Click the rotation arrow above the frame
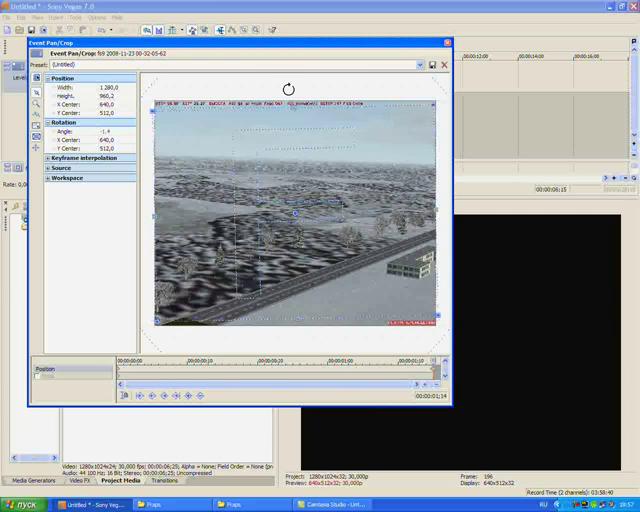 (289, 89)
